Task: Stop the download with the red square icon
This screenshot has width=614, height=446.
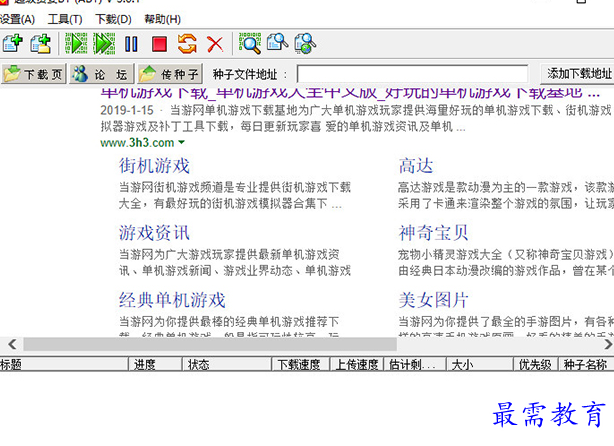Action: coord(159,44)
